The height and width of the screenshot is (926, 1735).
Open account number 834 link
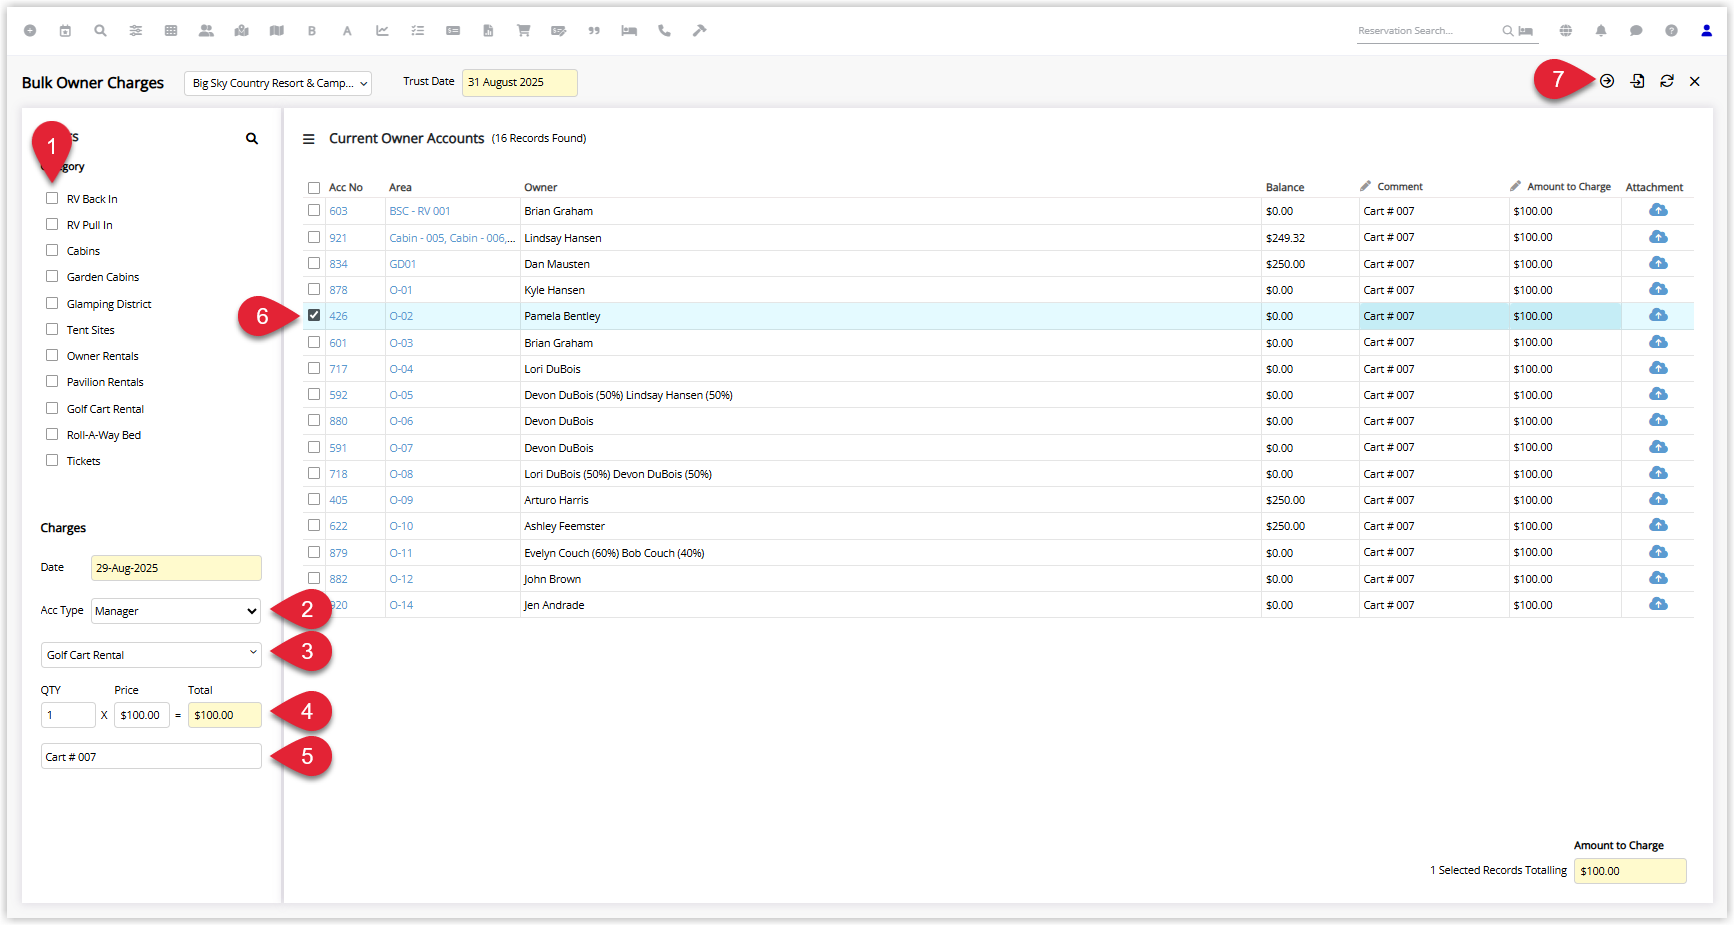pos(338,264)
